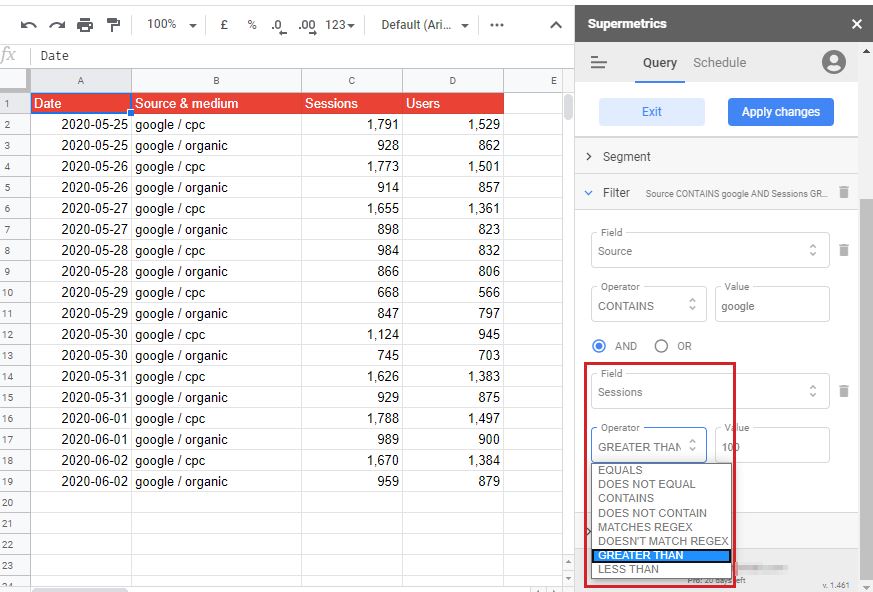Delete the Source filter with trash icon

(x=843, y=250)
